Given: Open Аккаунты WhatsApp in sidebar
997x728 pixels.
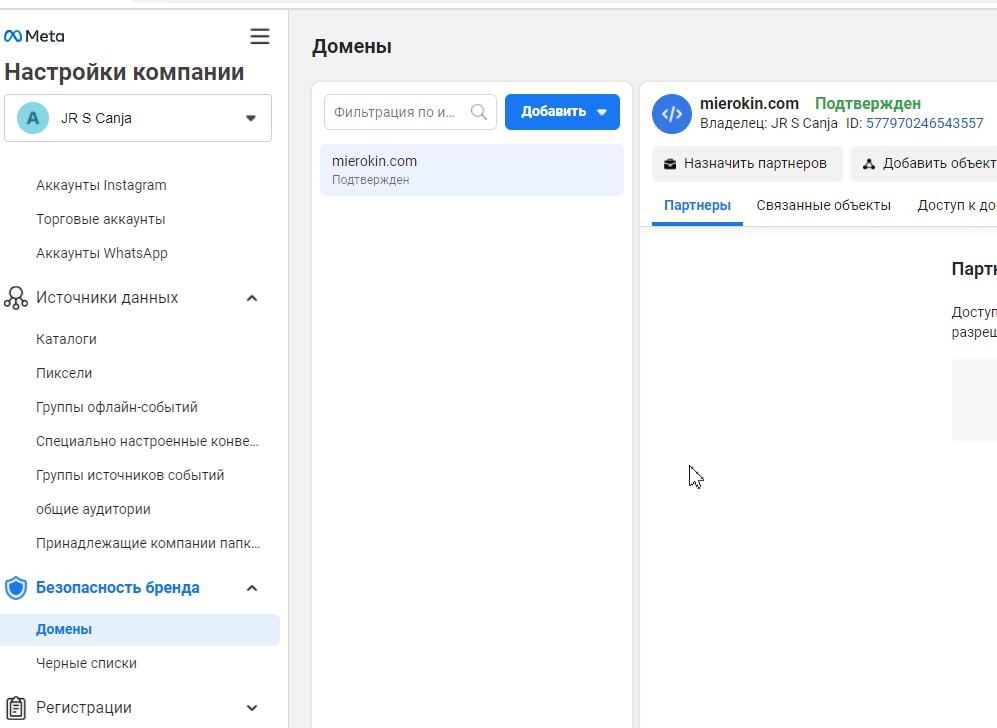Looking at the screenshot, I should (102, 253).
